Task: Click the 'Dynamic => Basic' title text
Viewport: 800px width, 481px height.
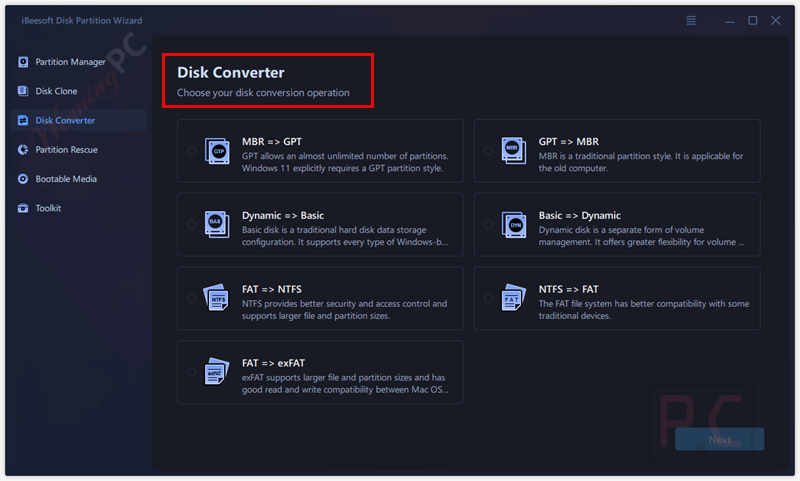Action: pyautogui.click(x=283, y=215)
